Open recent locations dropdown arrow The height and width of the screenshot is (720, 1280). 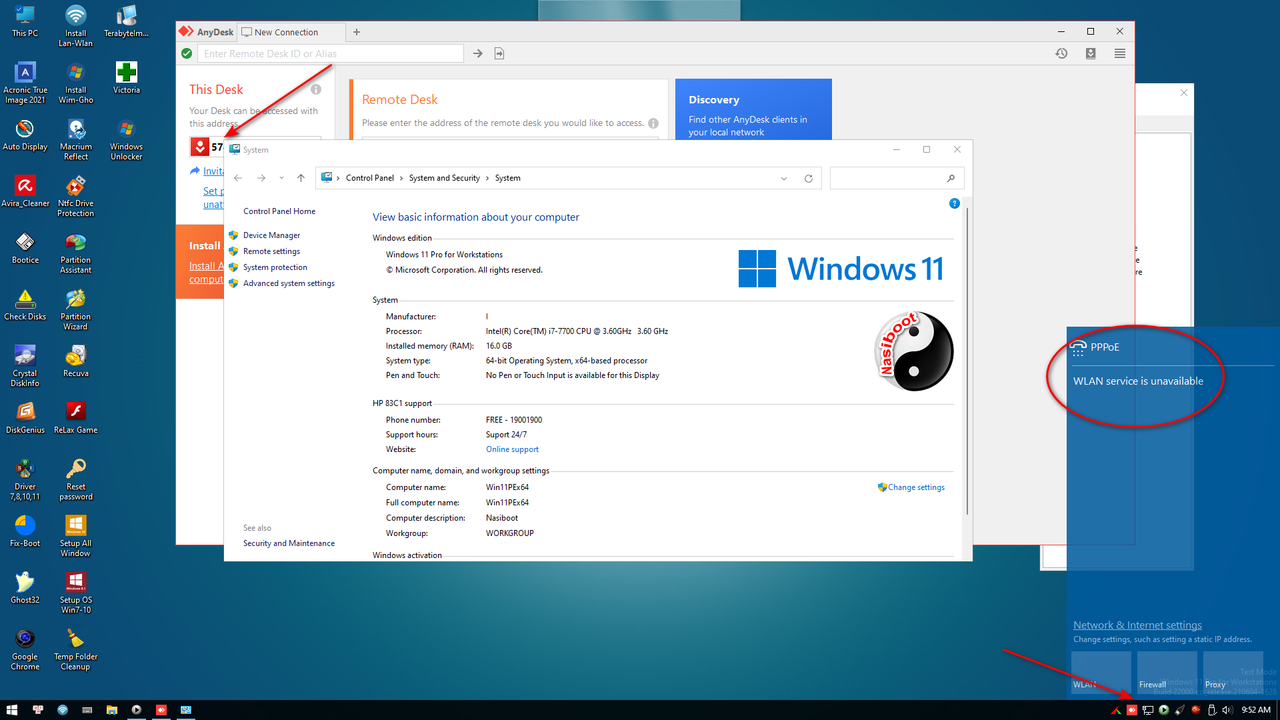pyautogui.click(x=282, y=178)
